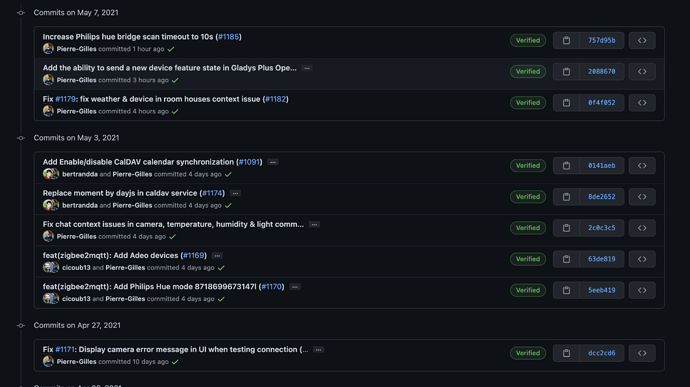Open pull request #1170 link
This screenshot has height=387, width=690.
pyautogui.click(x=272, y=287)
